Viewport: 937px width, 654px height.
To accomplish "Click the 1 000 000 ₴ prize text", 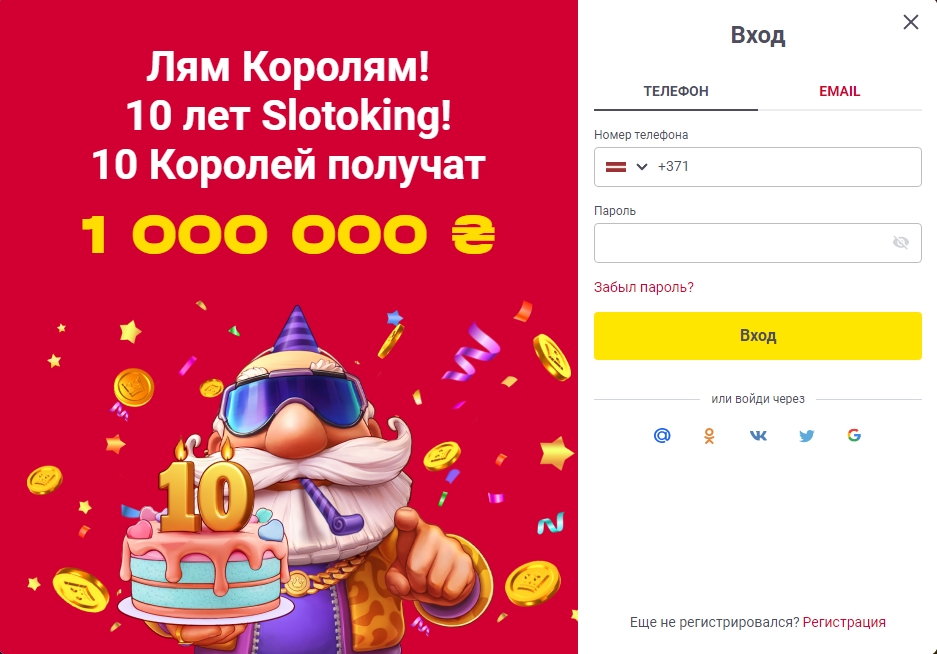I will (x=288, y=236).
